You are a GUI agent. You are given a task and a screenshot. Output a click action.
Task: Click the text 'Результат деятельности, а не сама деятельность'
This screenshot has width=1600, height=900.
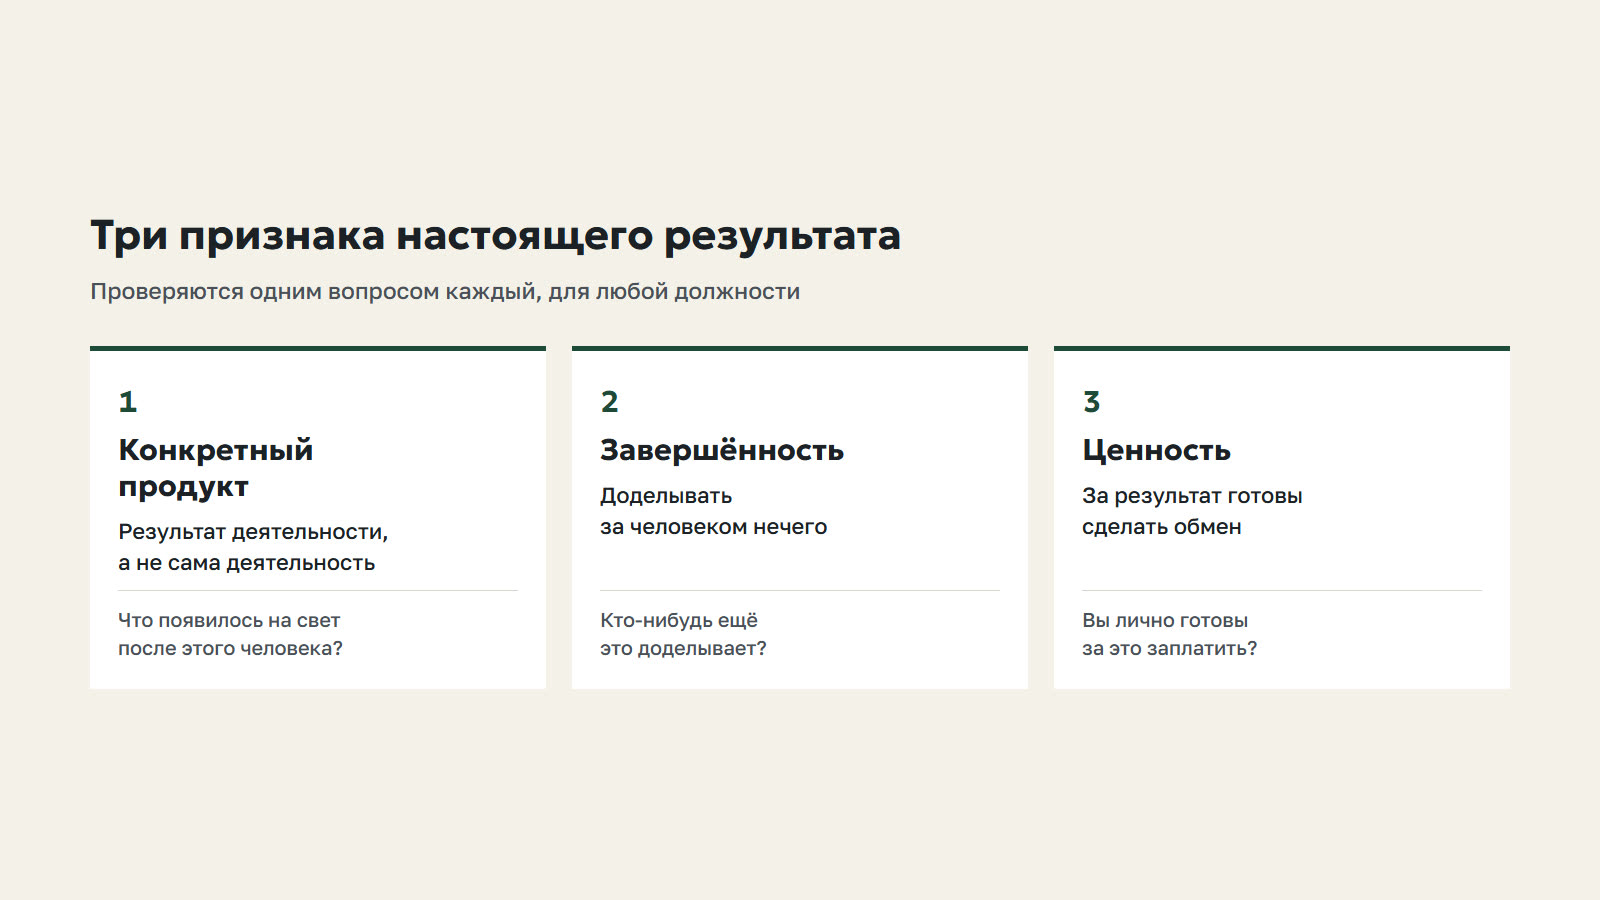pyautogui.click(x=253, y=547)
